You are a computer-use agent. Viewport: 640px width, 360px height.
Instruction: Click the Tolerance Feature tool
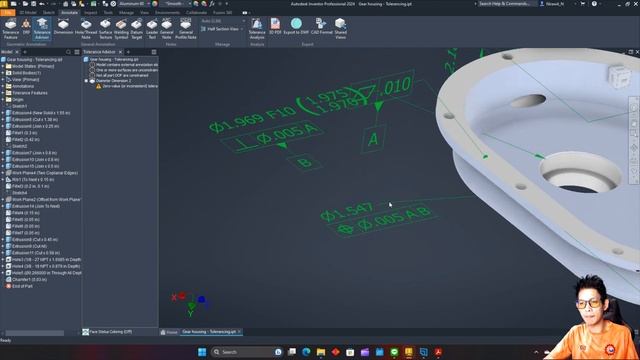(11, 29)
